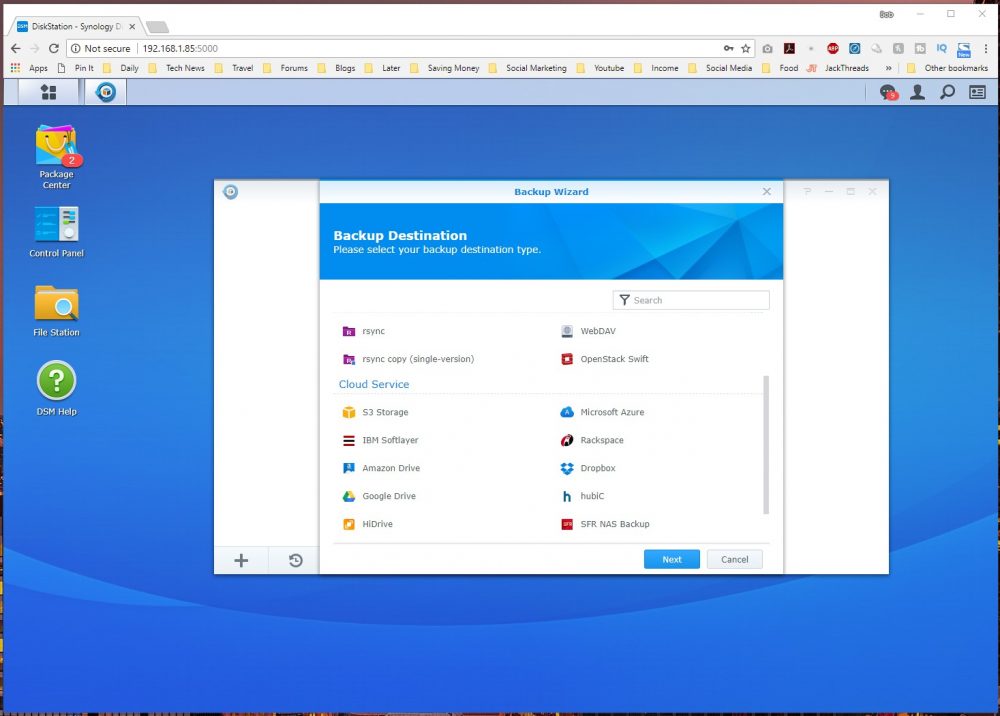Click the Adblock Plus extension icon
Viewport: 1000px width, 716px height.
click(833, 48)
